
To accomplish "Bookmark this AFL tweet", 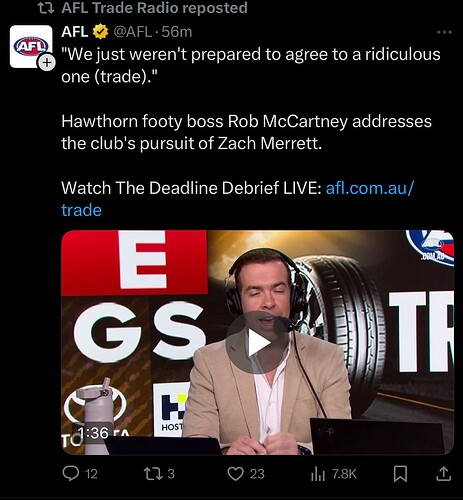I will pos(400,474).
